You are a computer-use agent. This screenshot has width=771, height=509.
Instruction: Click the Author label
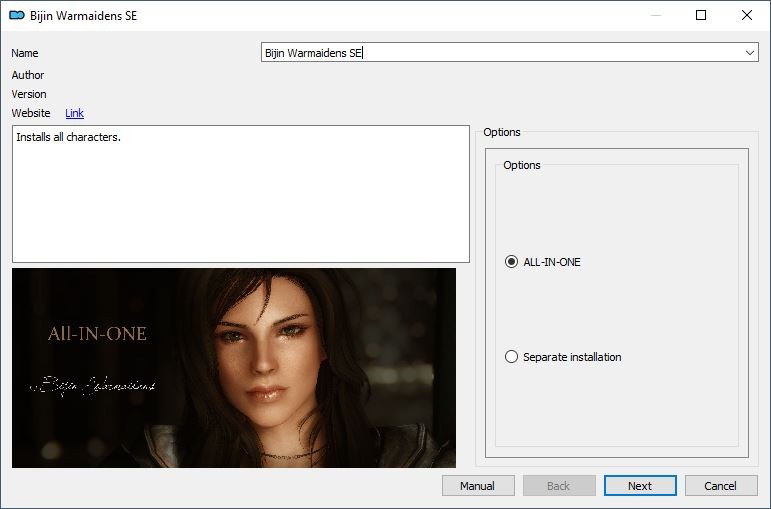click(x=28, y=75)
